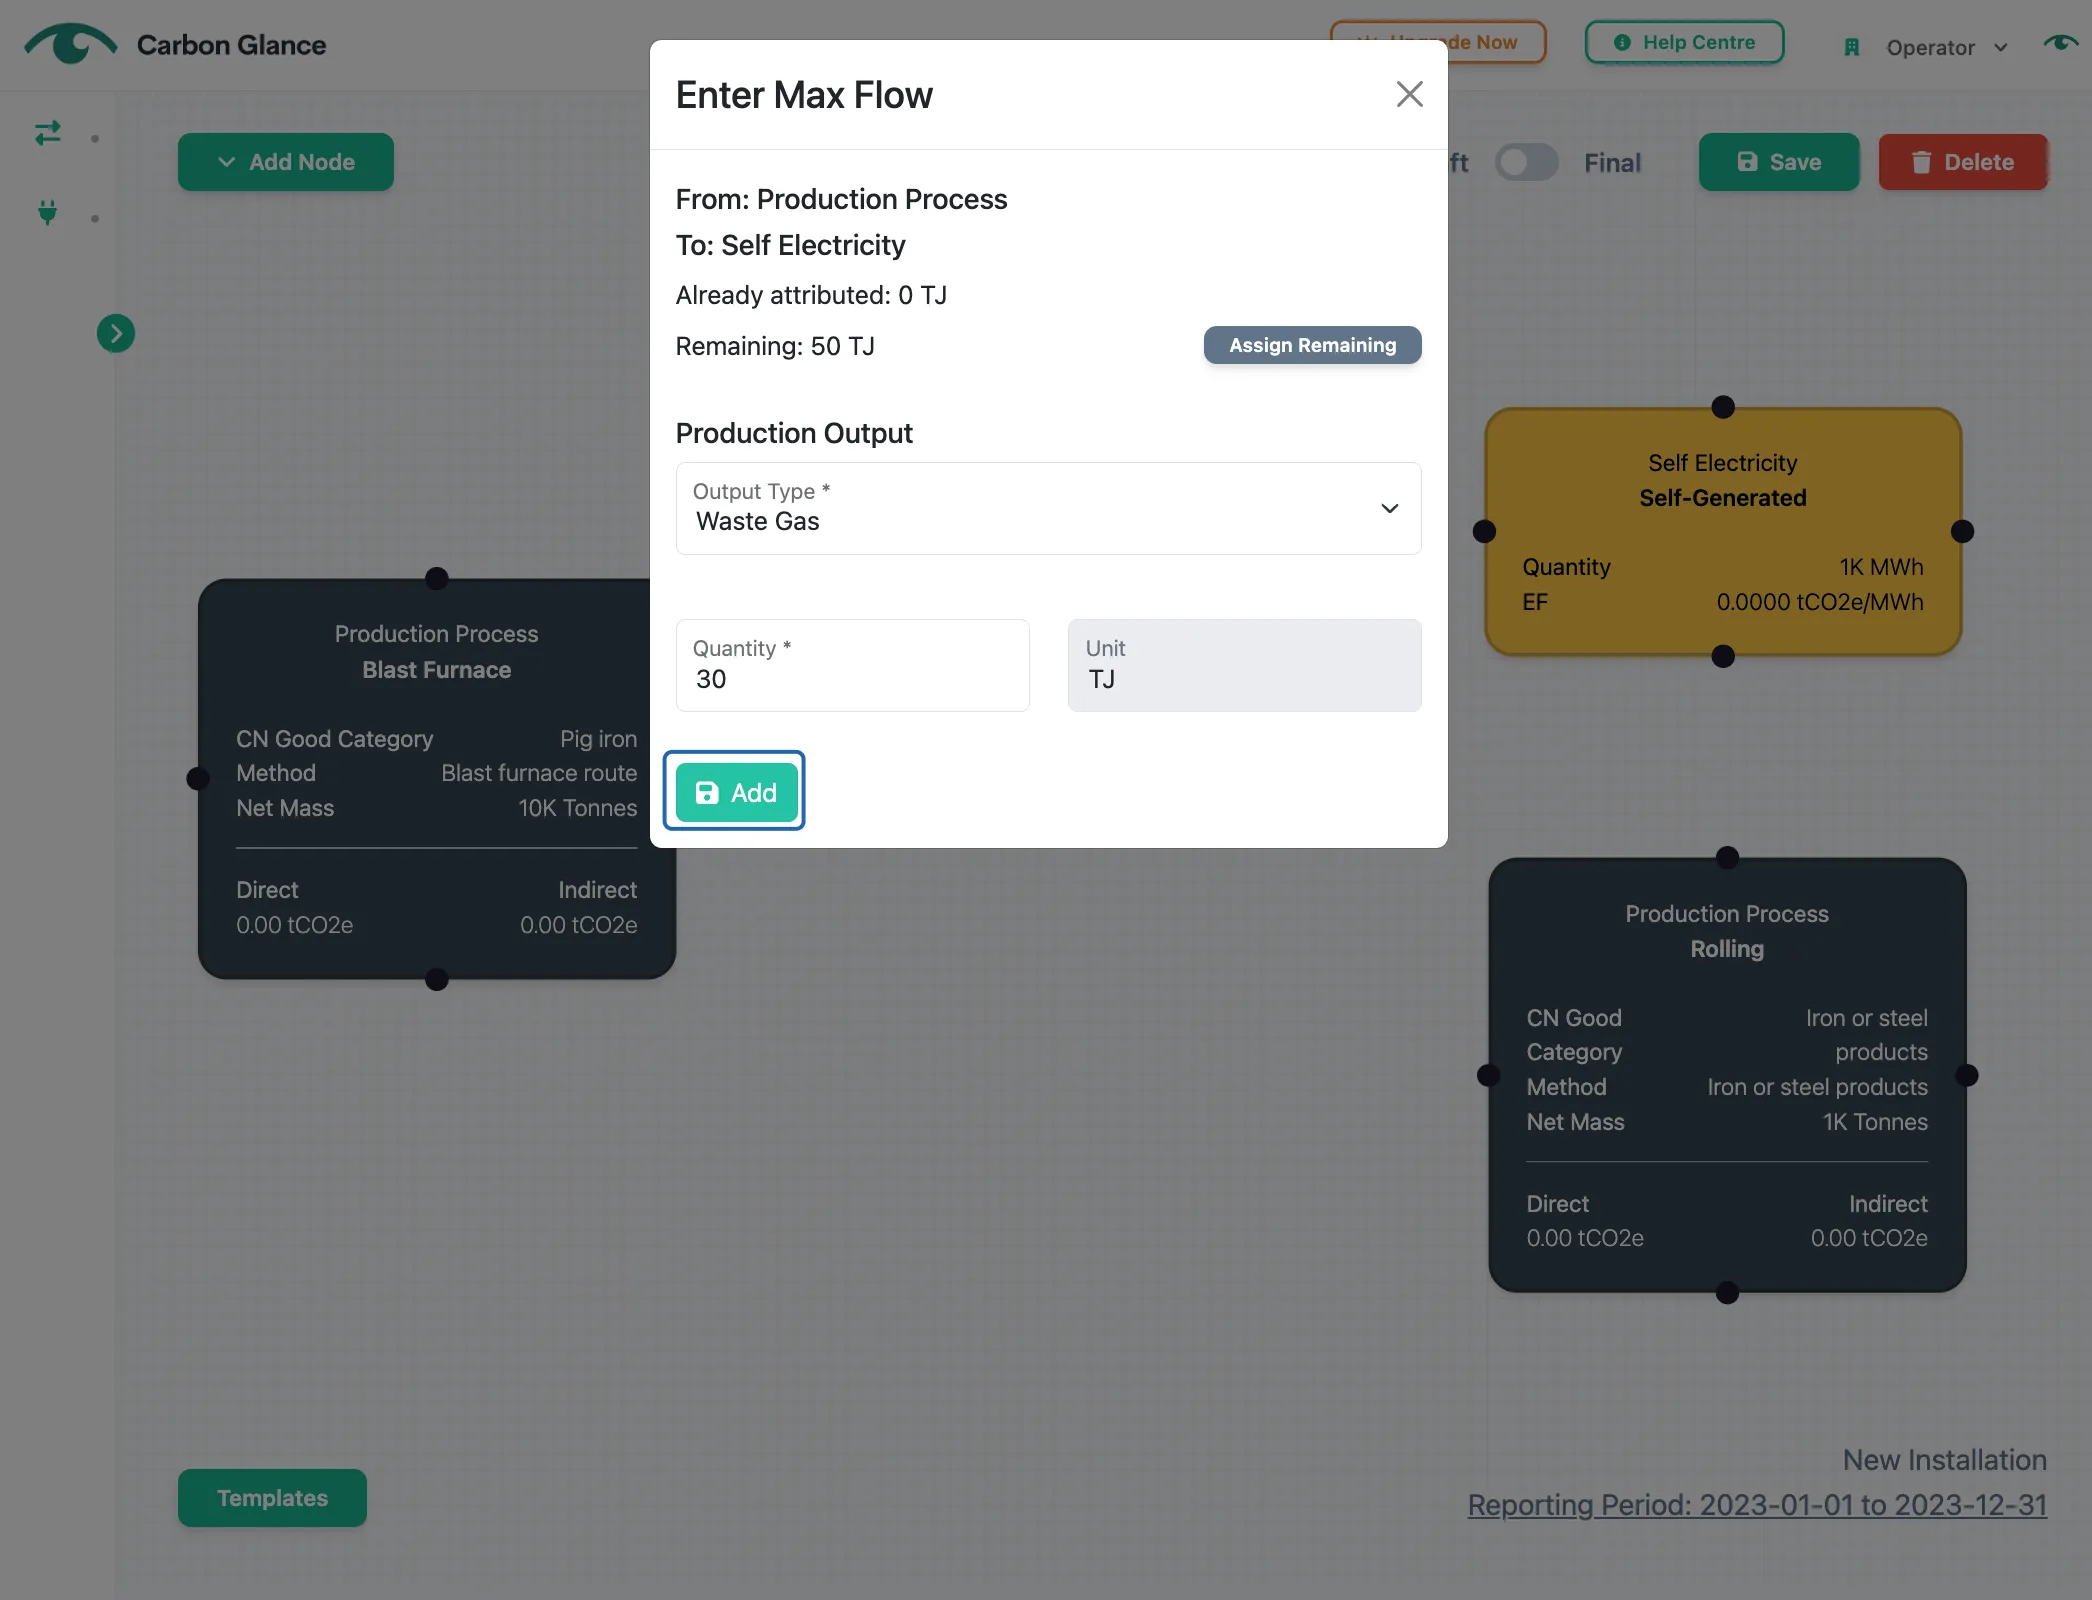Click left connector of Self Electricity node
The image size is (2092, 1600).
[1484, 531]
